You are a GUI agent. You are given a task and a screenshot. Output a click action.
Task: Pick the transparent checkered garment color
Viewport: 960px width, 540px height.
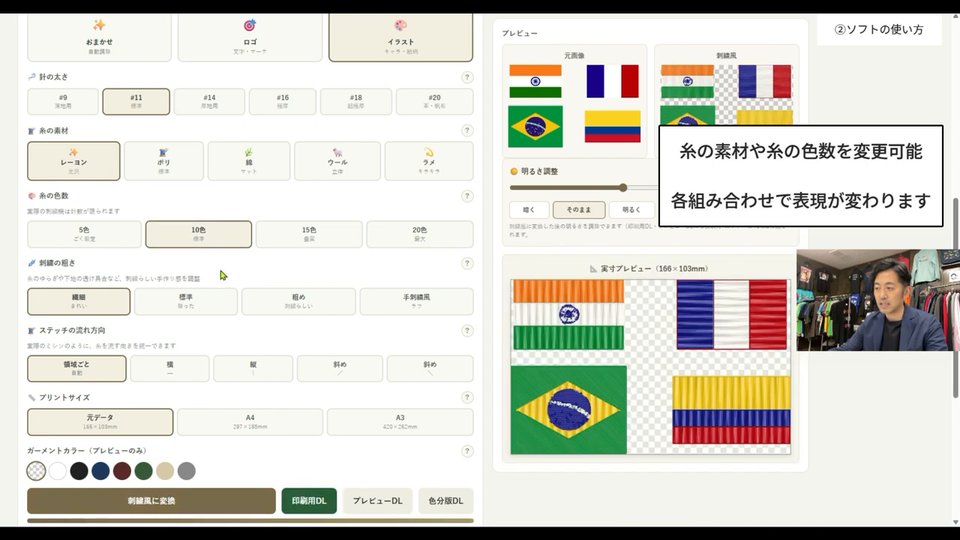click(36, 471)
